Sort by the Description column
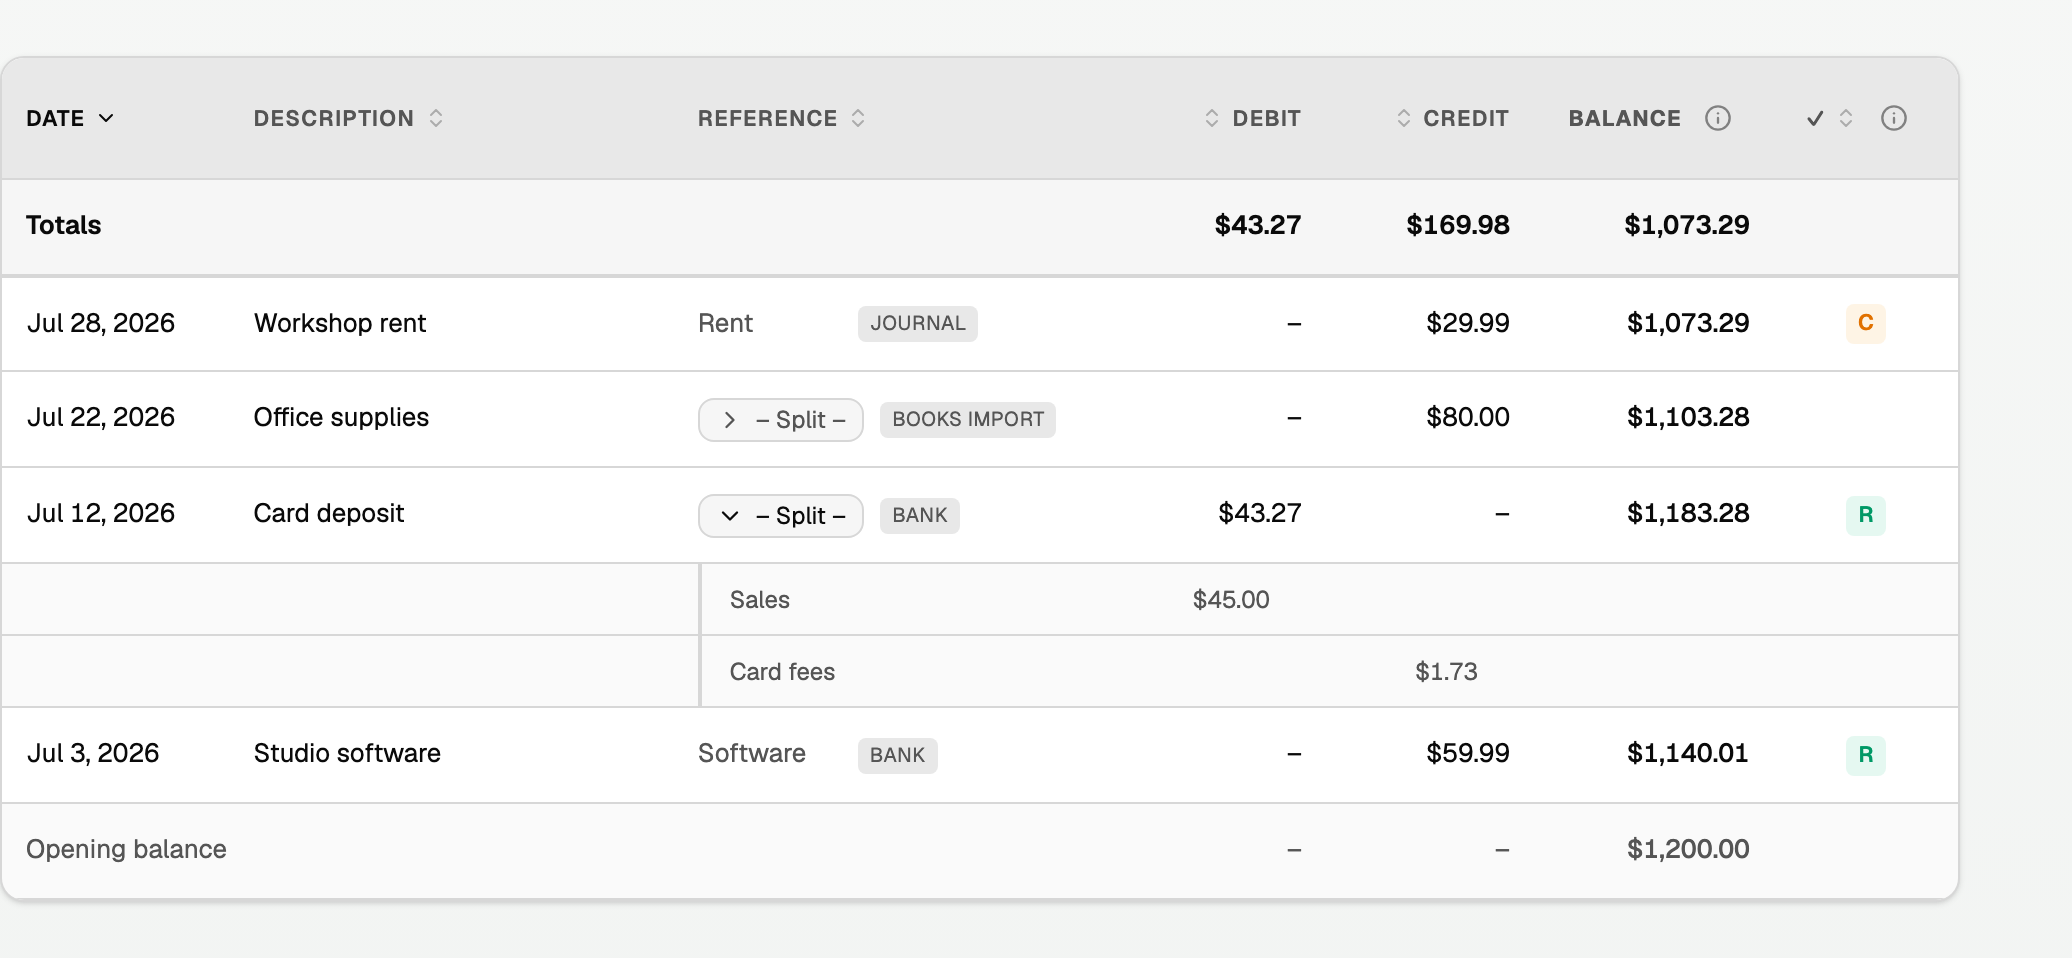2072x958 pixels. pos(348,118)
